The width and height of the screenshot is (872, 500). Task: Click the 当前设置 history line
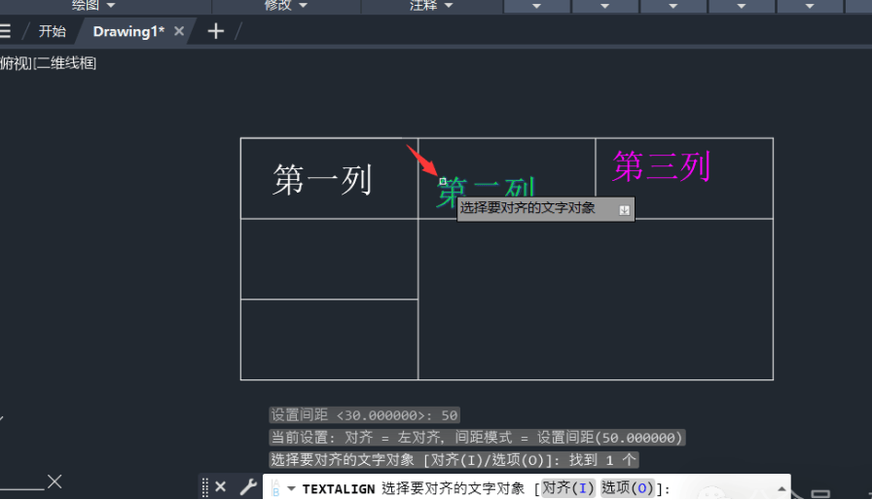point(477,438)
